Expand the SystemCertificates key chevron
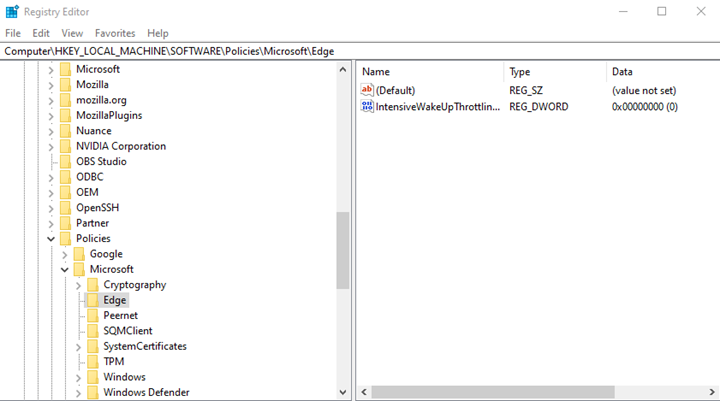This screenshot has width=720, height=401. point(78,347)
